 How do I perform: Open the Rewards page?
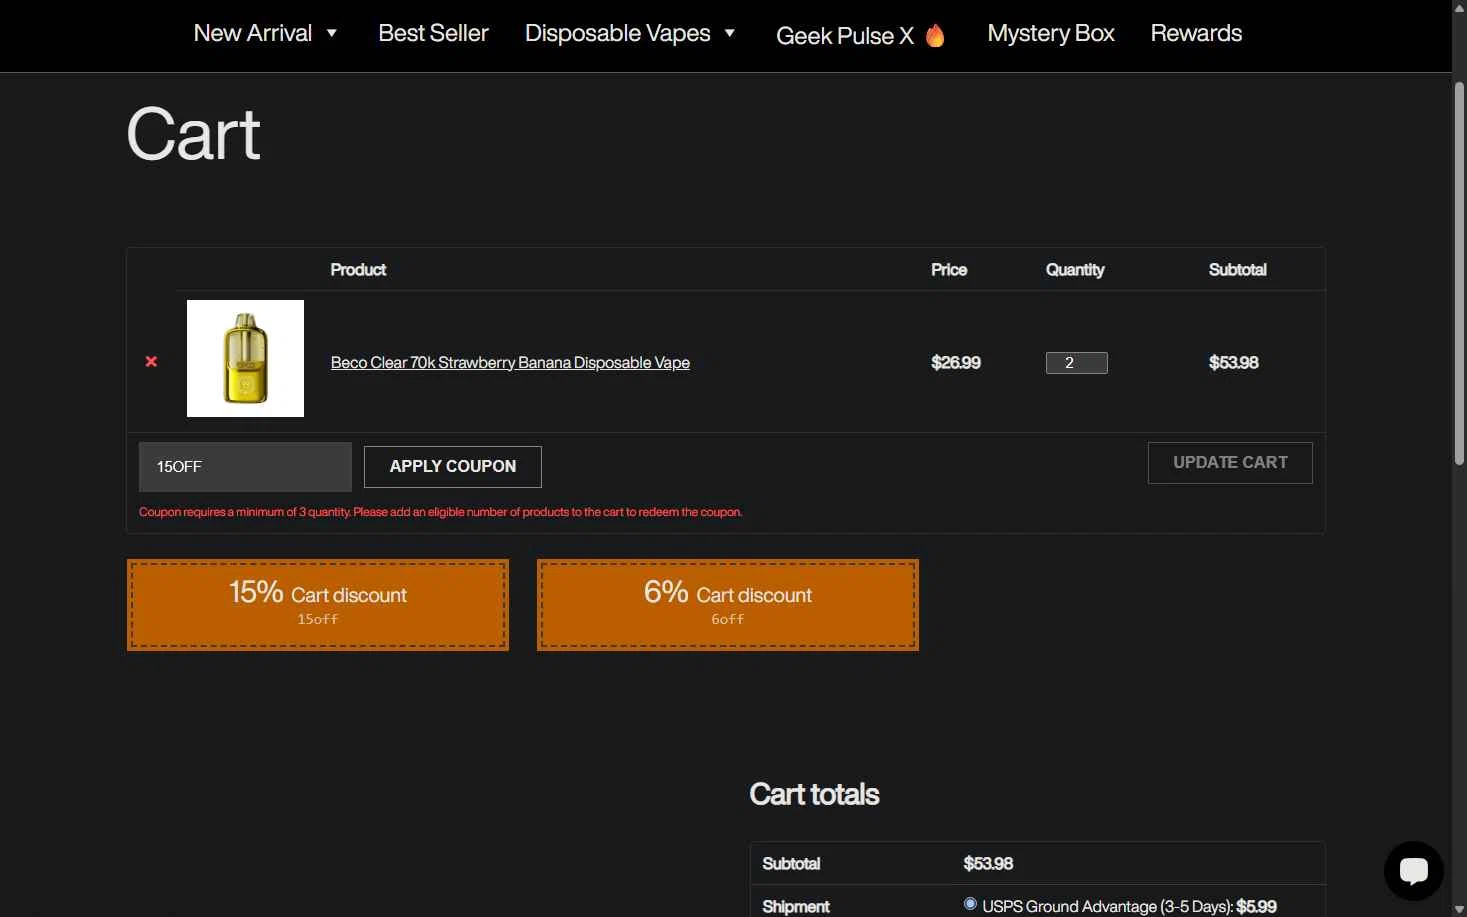click(x=1196, y=33)
